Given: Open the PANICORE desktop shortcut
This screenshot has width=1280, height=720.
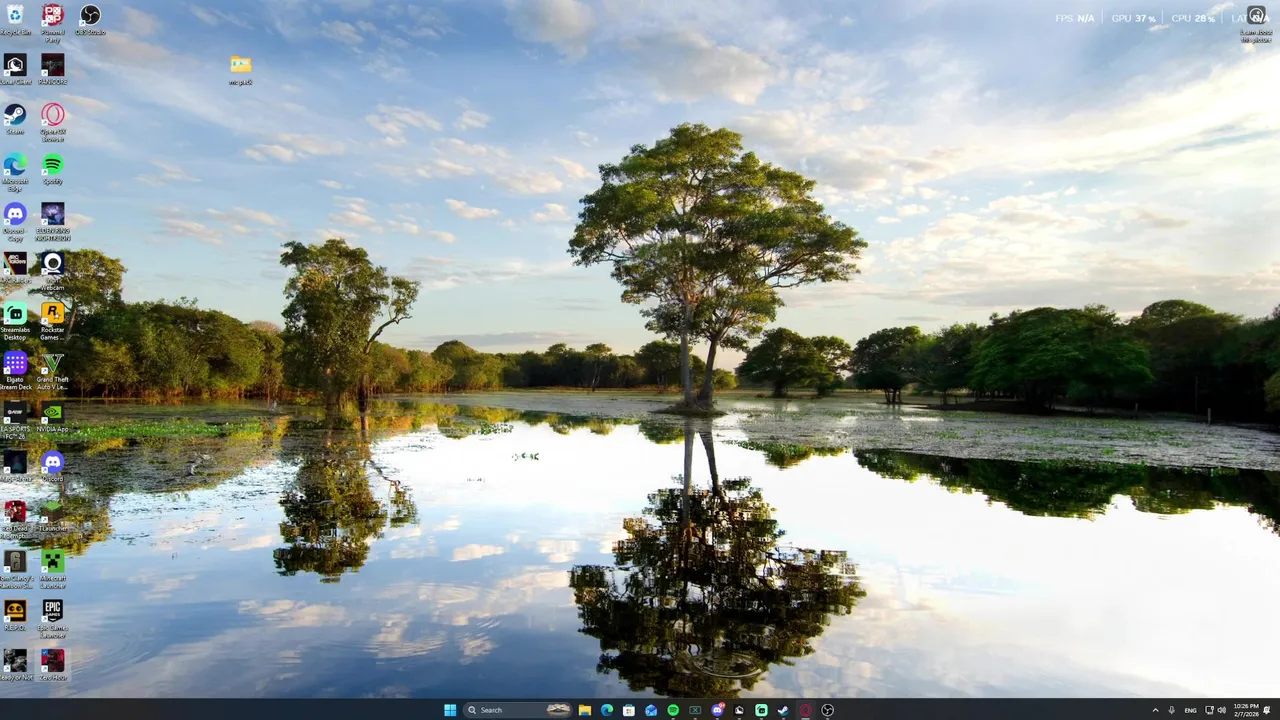Looking at the screenshot, I should [53, 70].
